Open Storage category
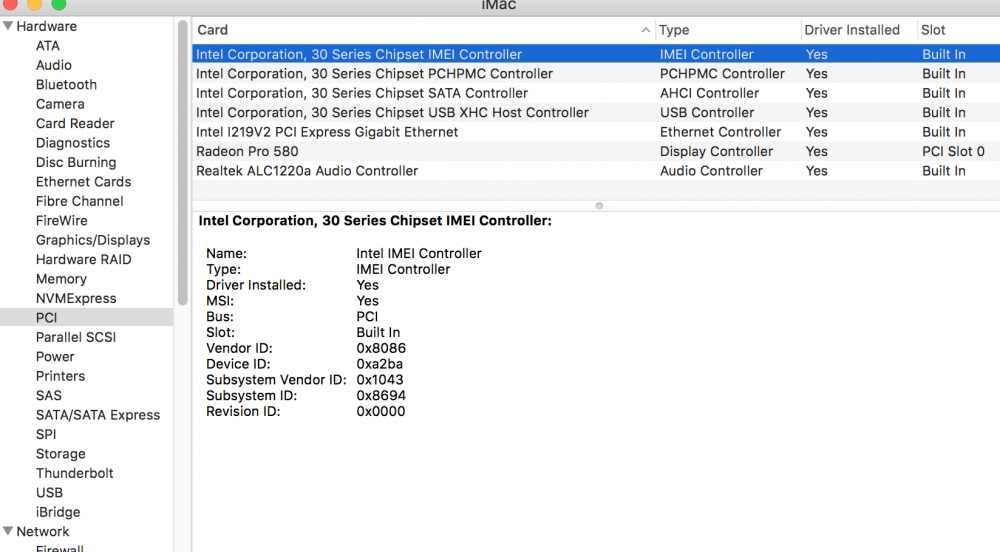Viewport: 1000px width, 552px height. tap(61, 454)
